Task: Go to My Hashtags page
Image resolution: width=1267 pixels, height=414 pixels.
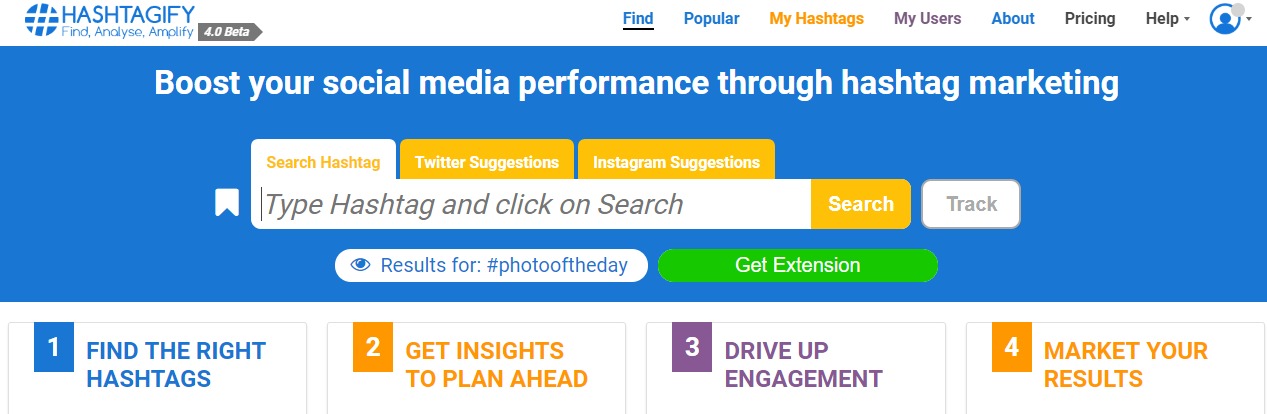Action: click(x=816, y=19)
